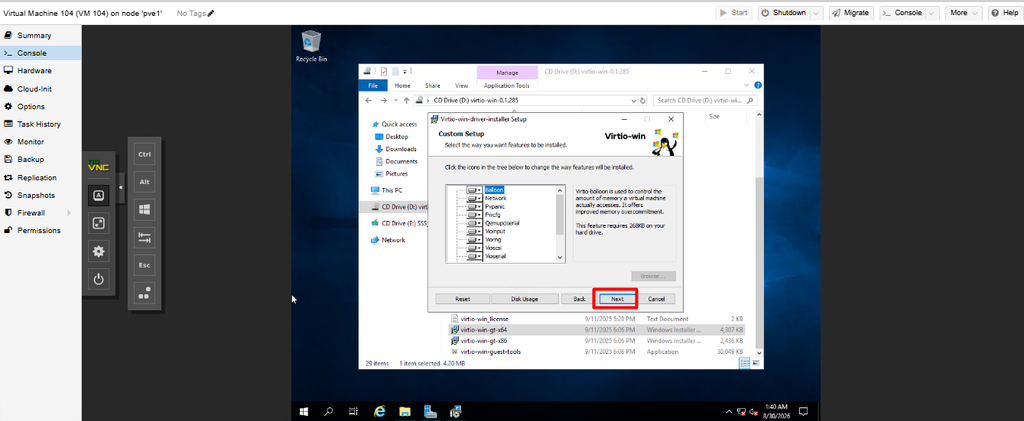
Task: Open Snapshots in Proxmox sidebar
Action: (x=40, y=195)
